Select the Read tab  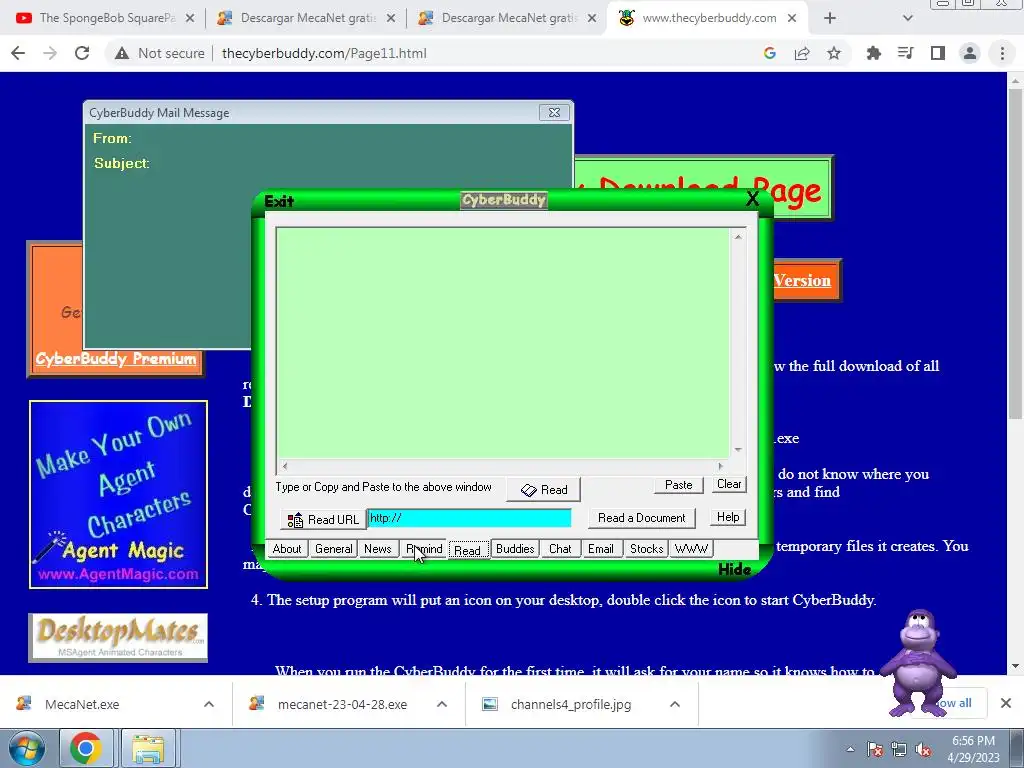(x=468, y=550)
